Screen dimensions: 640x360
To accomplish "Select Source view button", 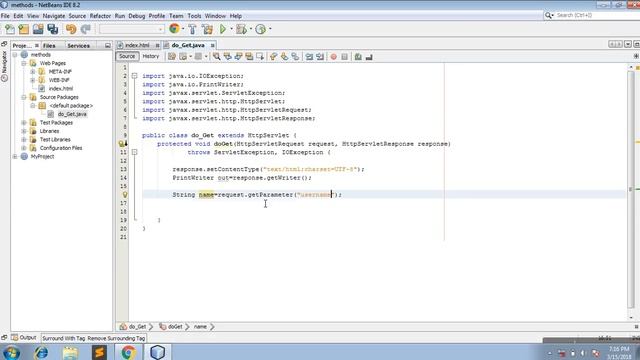I will 127,56.
